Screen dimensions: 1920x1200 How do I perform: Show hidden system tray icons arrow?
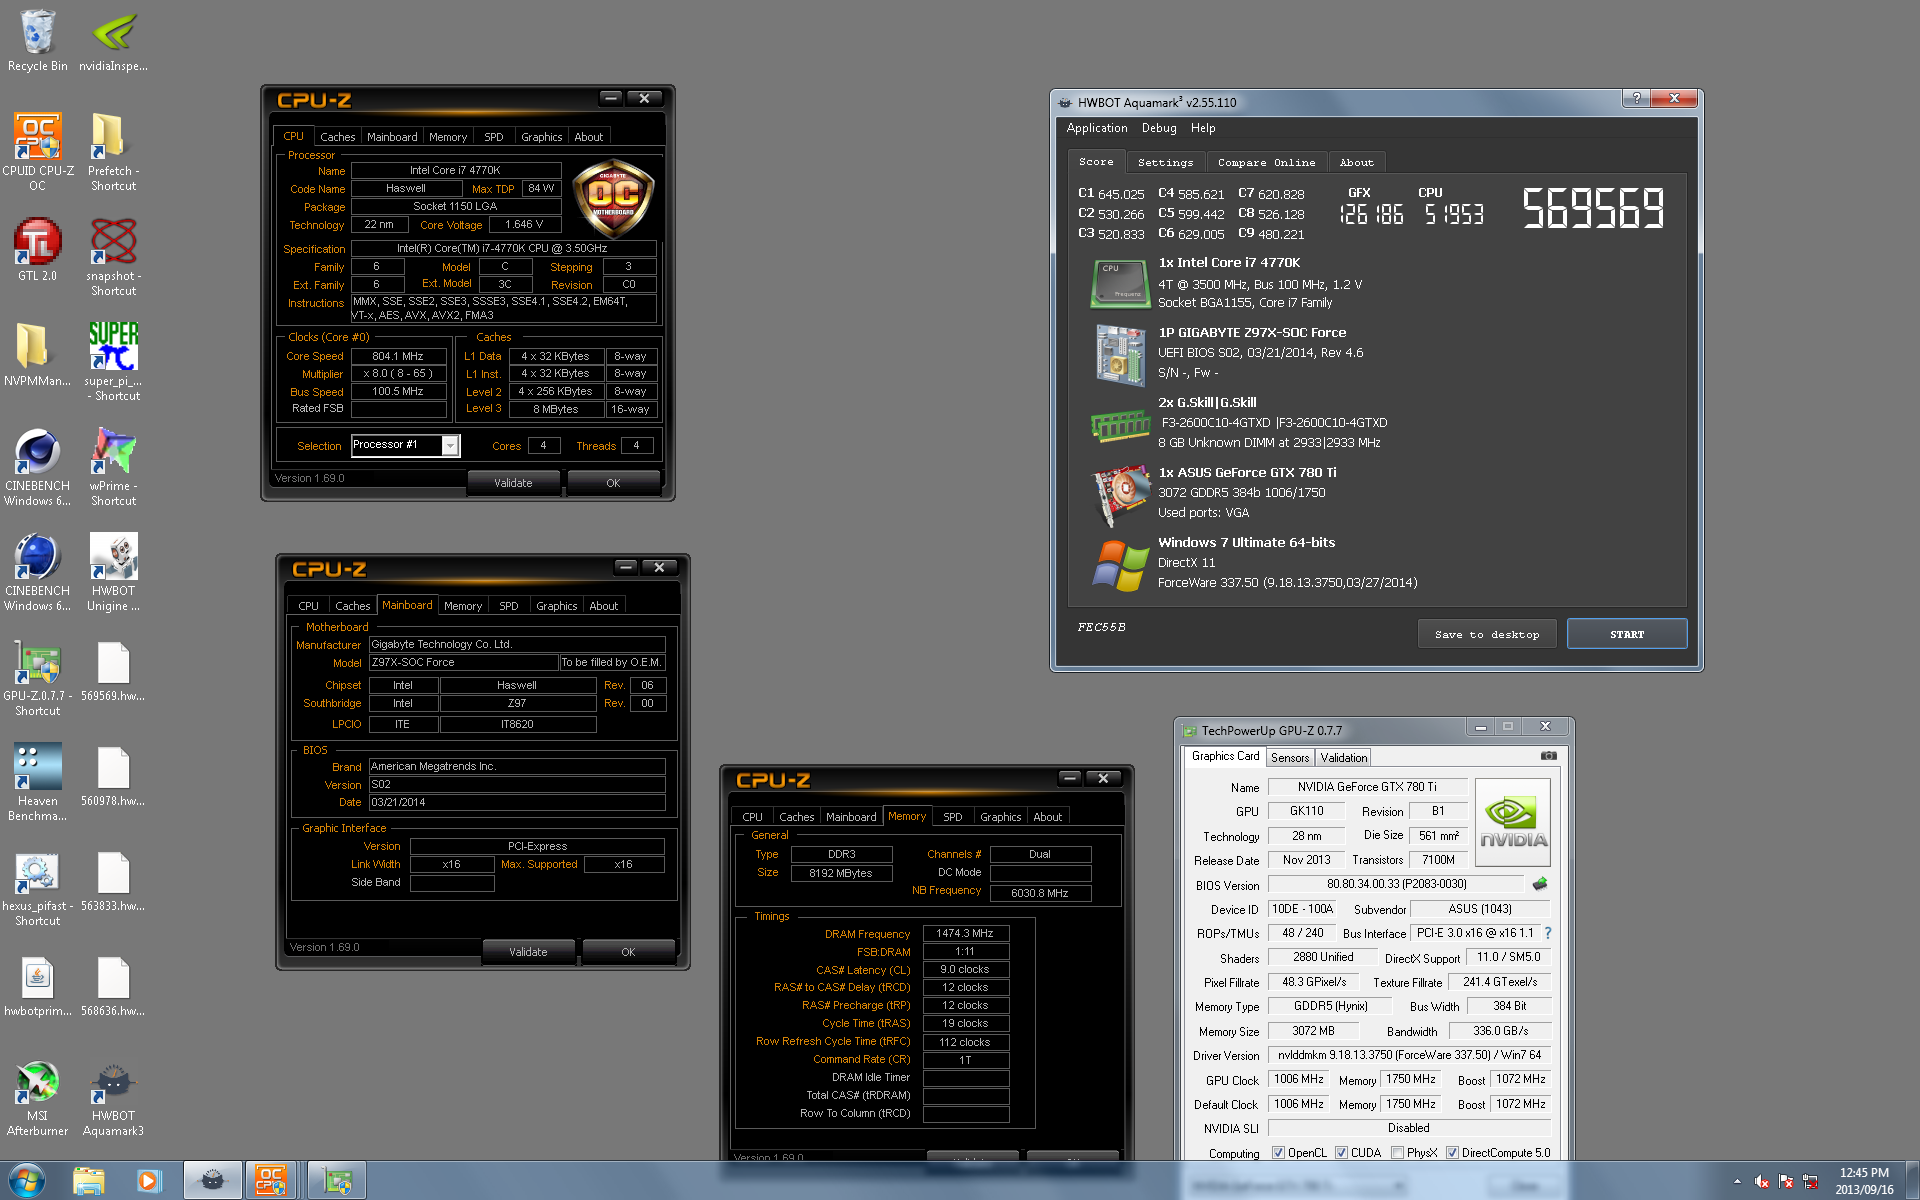(1736, 1181)
